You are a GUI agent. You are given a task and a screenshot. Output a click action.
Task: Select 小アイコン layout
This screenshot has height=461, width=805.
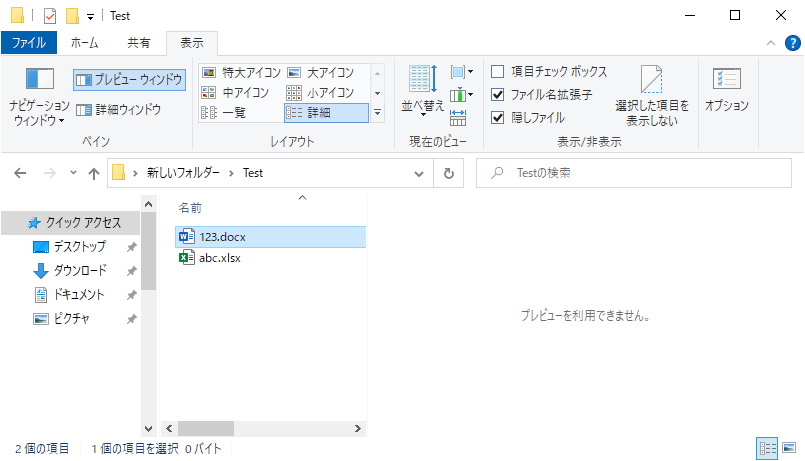pyautogui.click(x=320, y=92)
